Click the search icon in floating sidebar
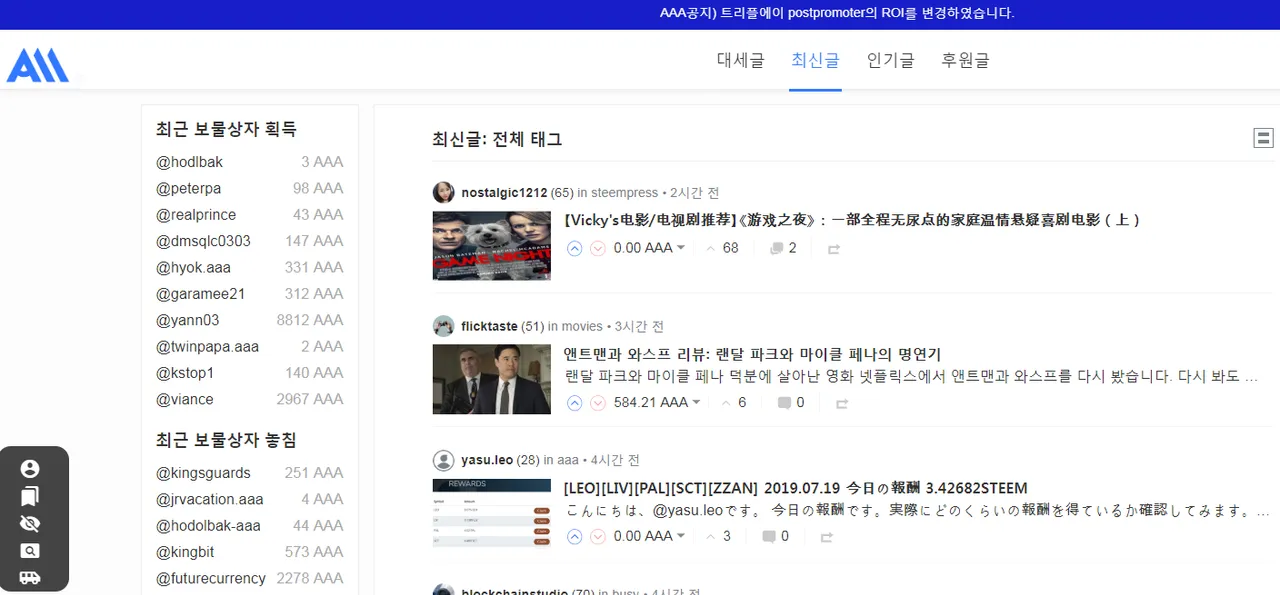The width and height of the screenshot is (1280, 595). pyautogui.click(x=30, y=551)
